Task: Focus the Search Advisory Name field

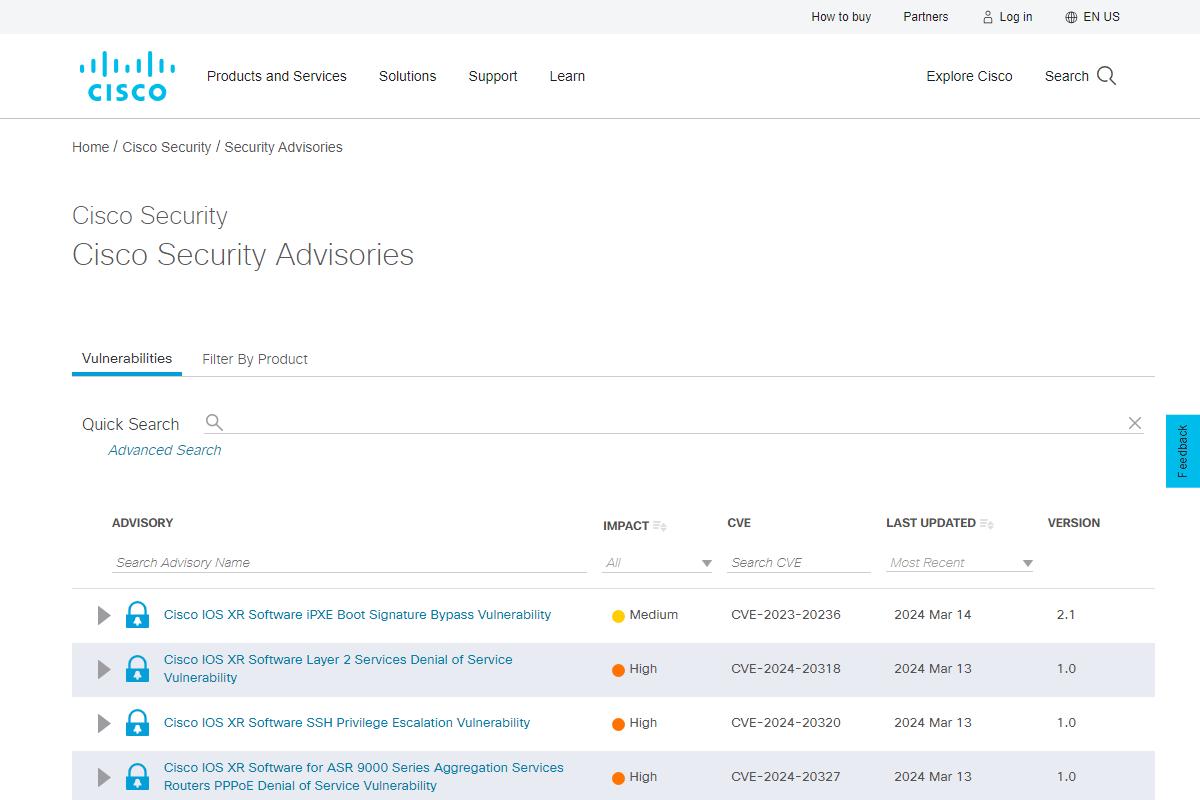Action: pos(349,563)
